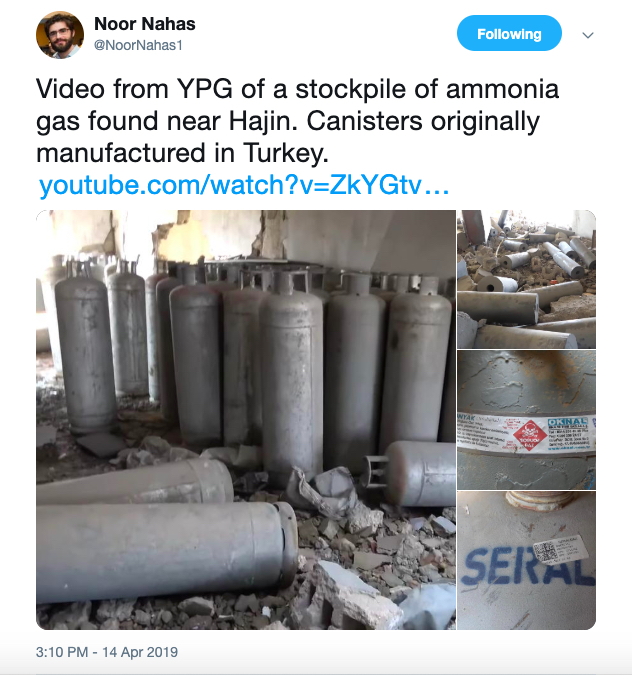Expand the tweet options chevron

coord(588,35)
